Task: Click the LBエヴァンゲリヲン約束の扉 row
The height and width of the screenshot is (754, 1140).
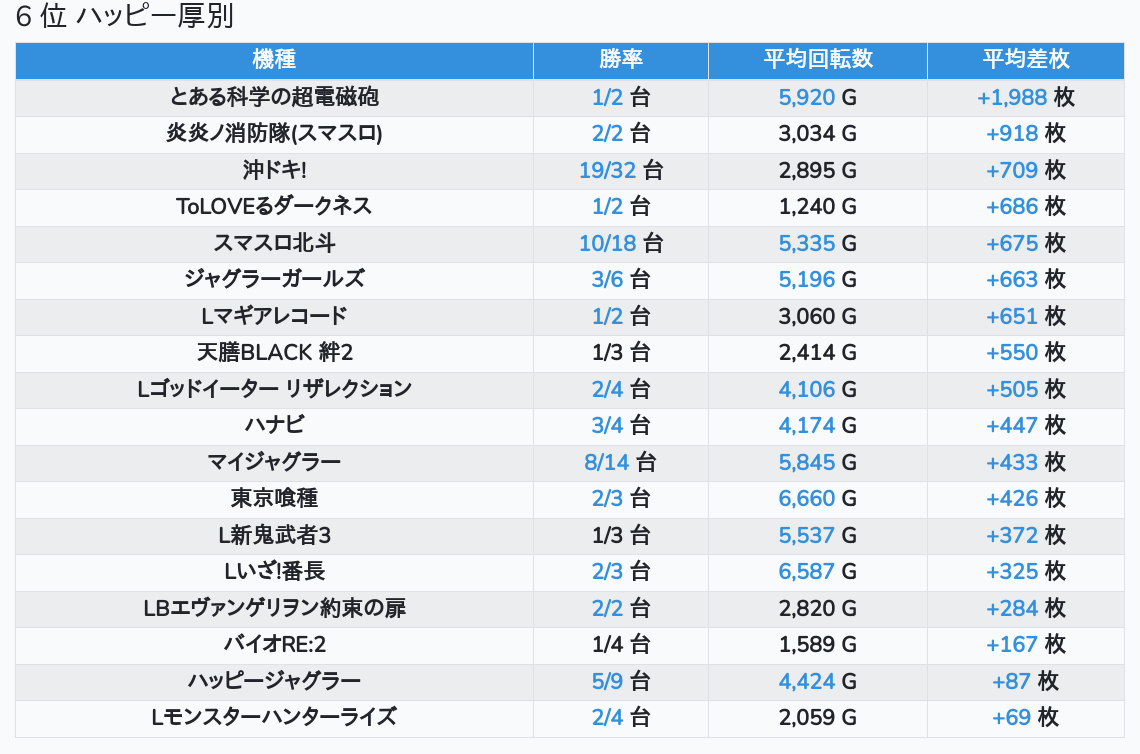Action: [274, 608]
